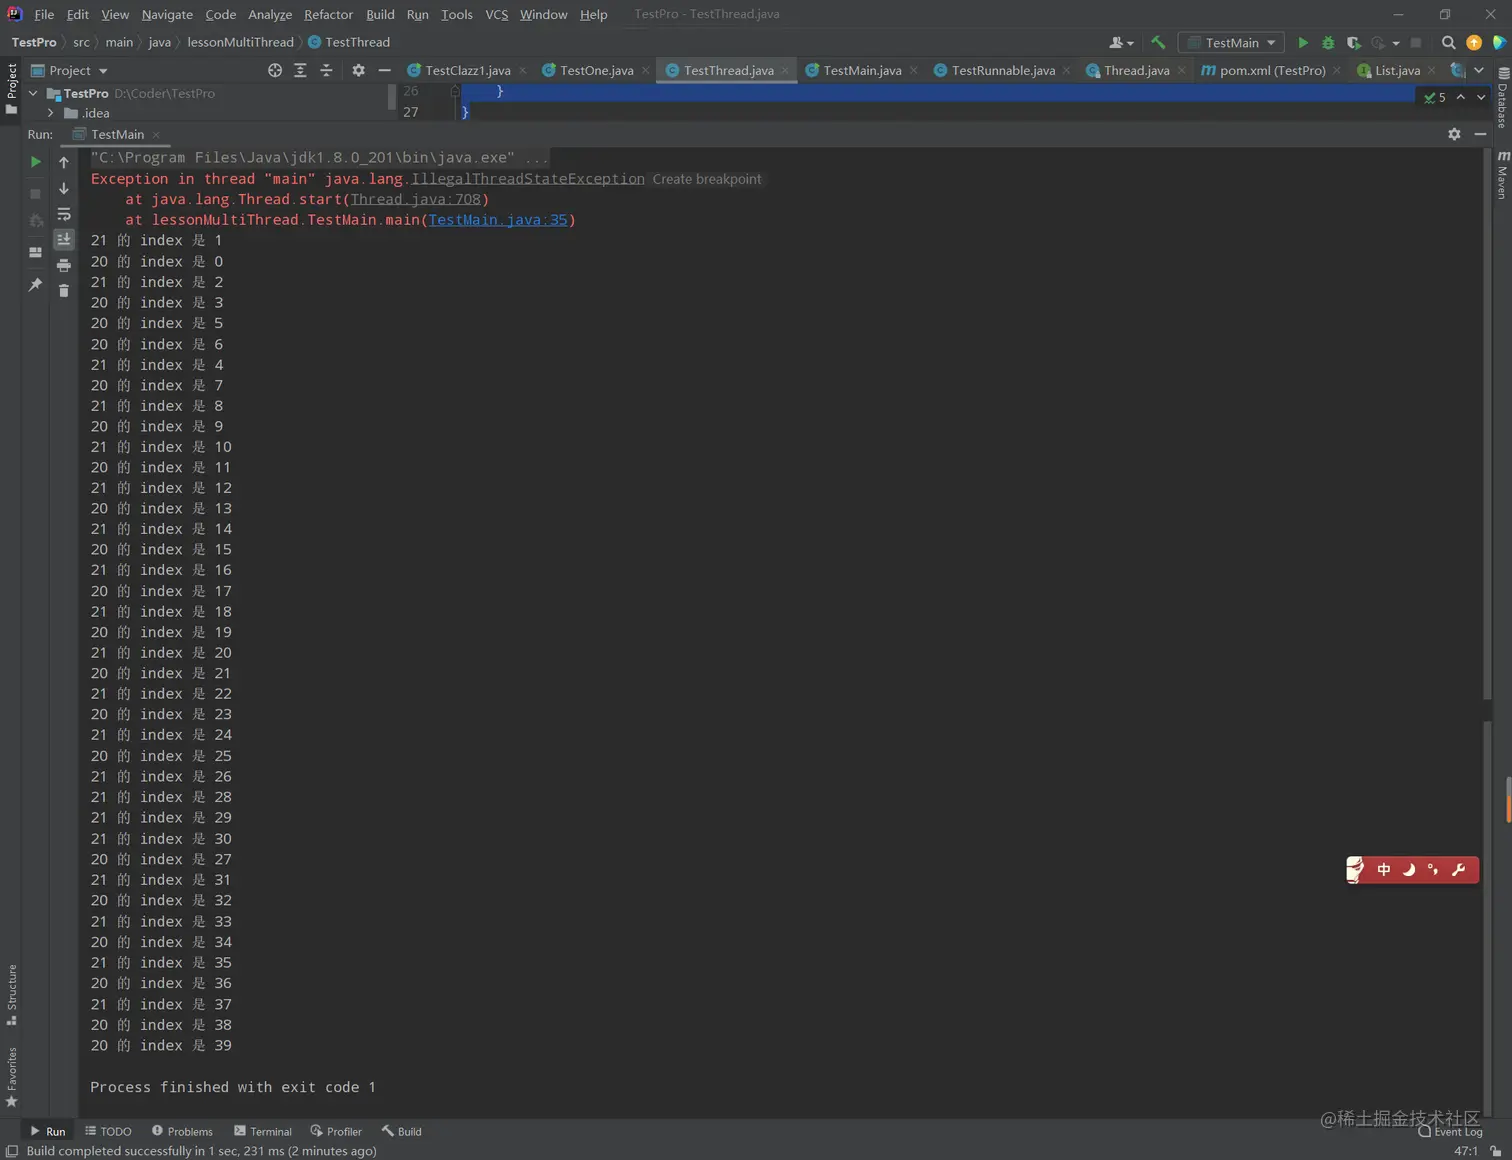The width and height of the screenshot is (1512, 1160).
Task: Open the File menu
Action: coord(44,14)
